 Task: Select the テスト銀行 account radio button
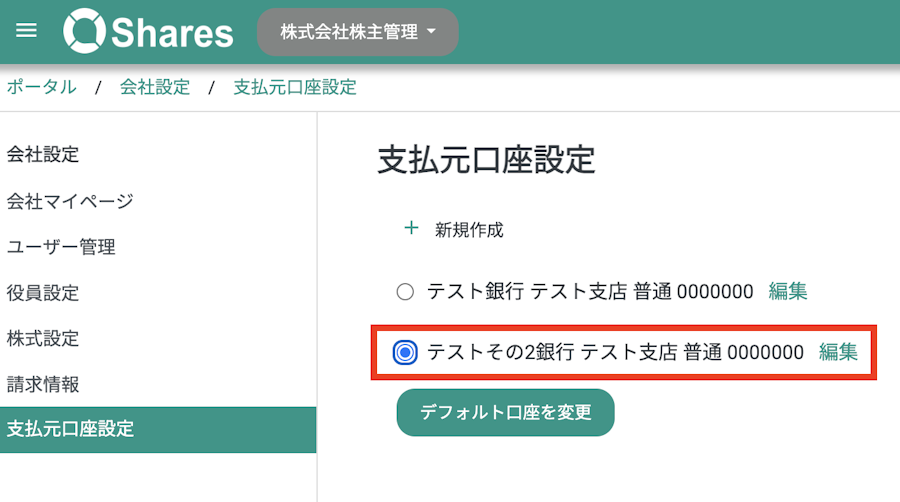coord(405,291)
